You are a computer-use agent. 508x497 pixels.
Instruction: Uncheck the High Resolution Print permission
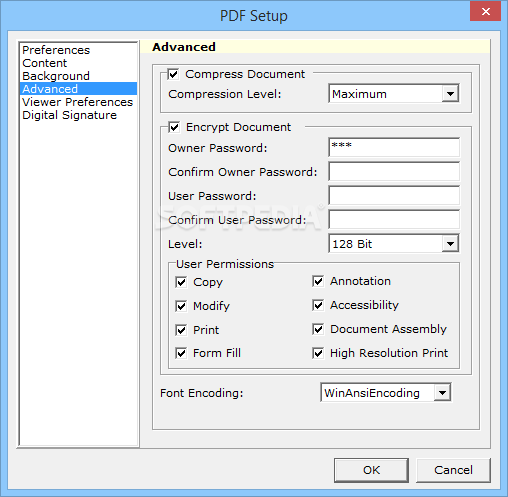pyautogui.click(x=318, y=353)
